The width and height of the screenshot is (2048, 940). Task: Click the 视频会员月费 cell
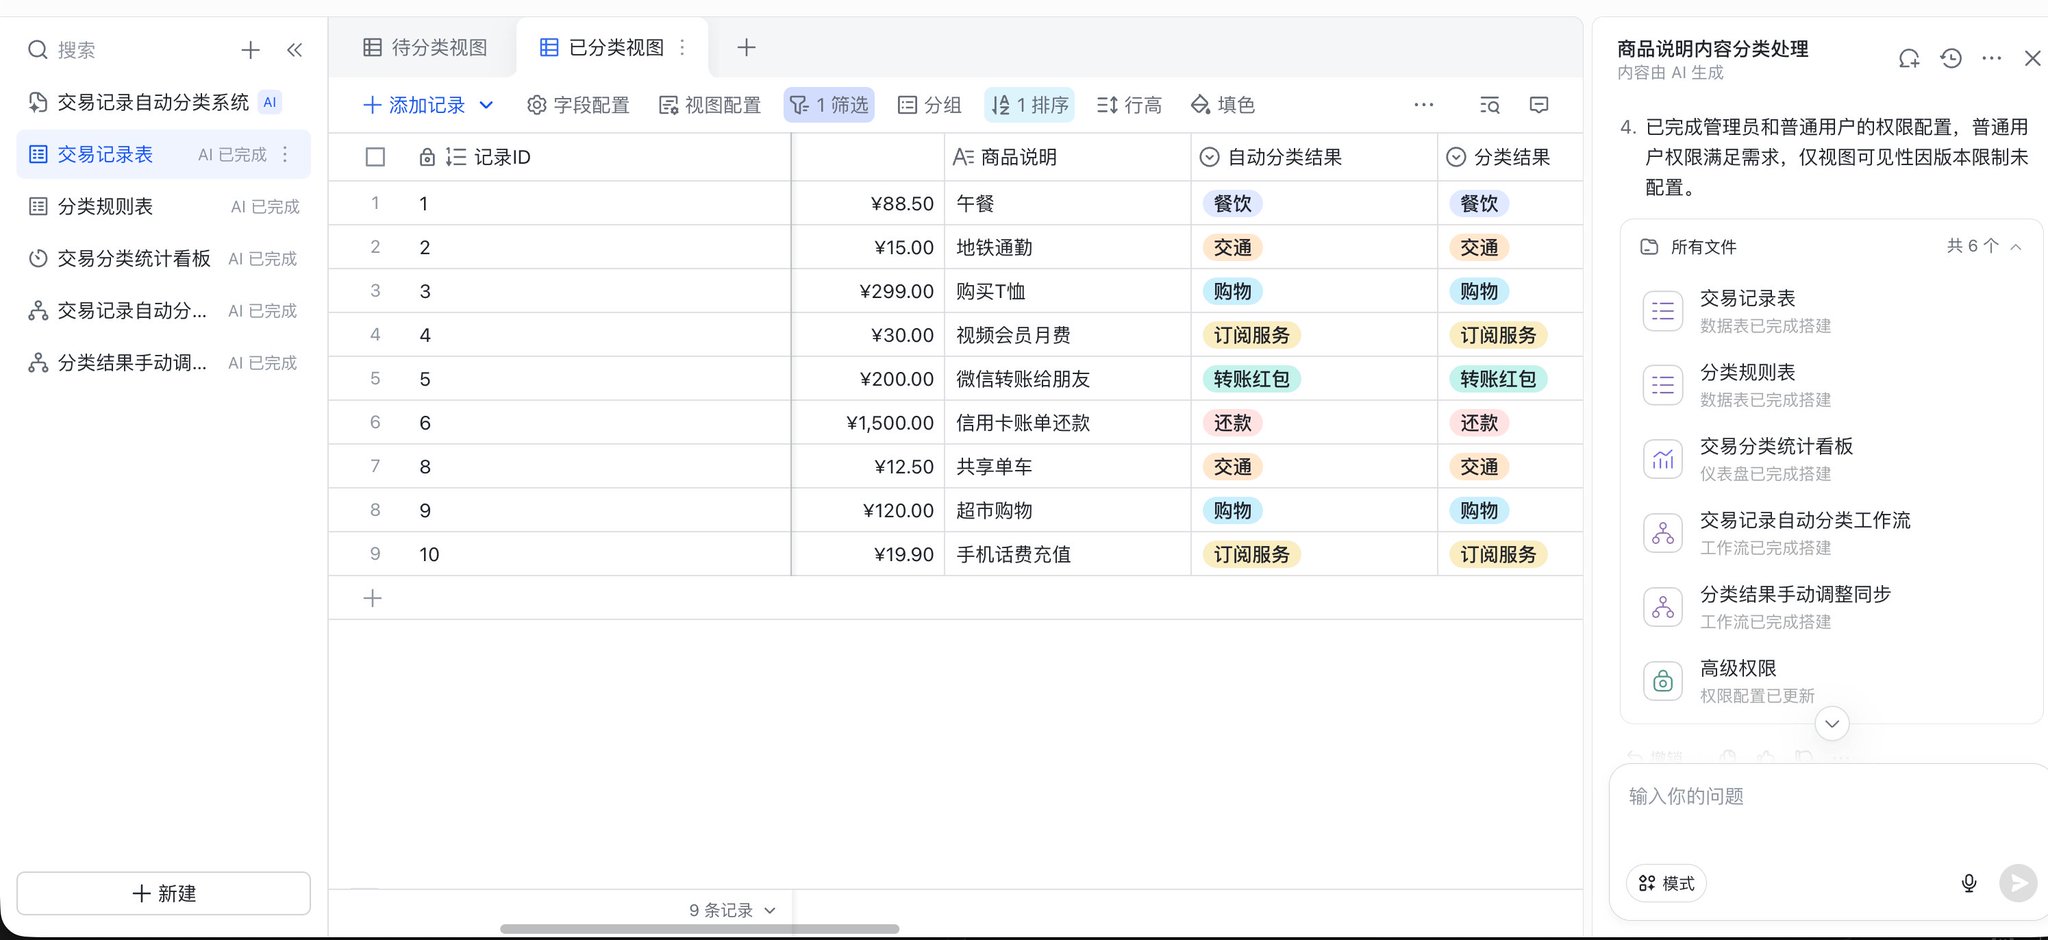point(1067,335)
